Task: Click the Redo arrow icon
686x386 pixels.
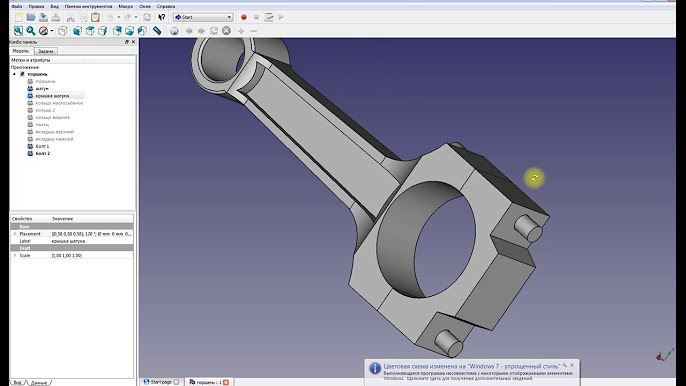Action: point(127,17)
